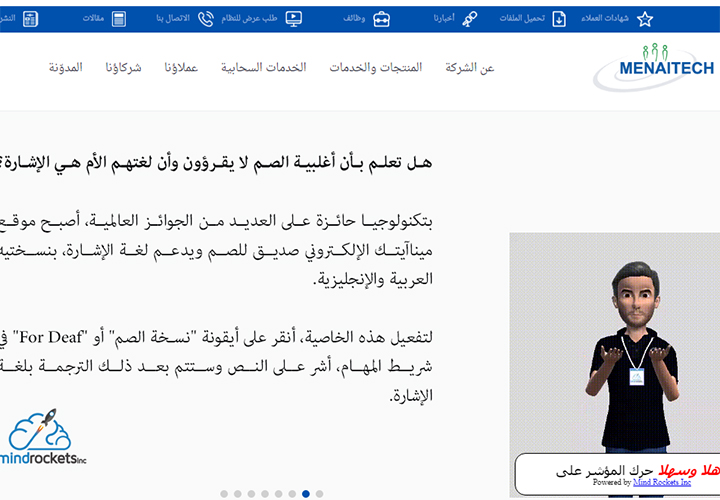Select the last carousel dot on the right
Screen dimensions: 720x500
coord(320,494)
